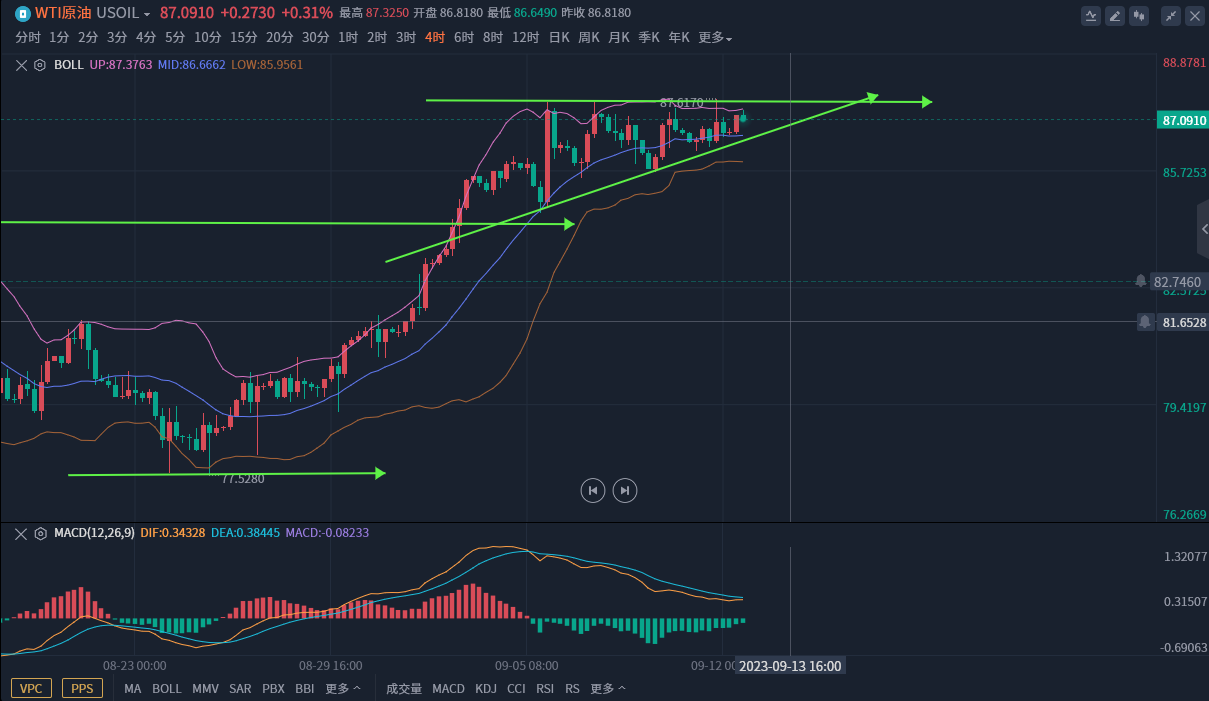Switch to 年K timeframe
Viewport: 1209px width, 701px height.
pyautogui.click(x=679, y=37)
